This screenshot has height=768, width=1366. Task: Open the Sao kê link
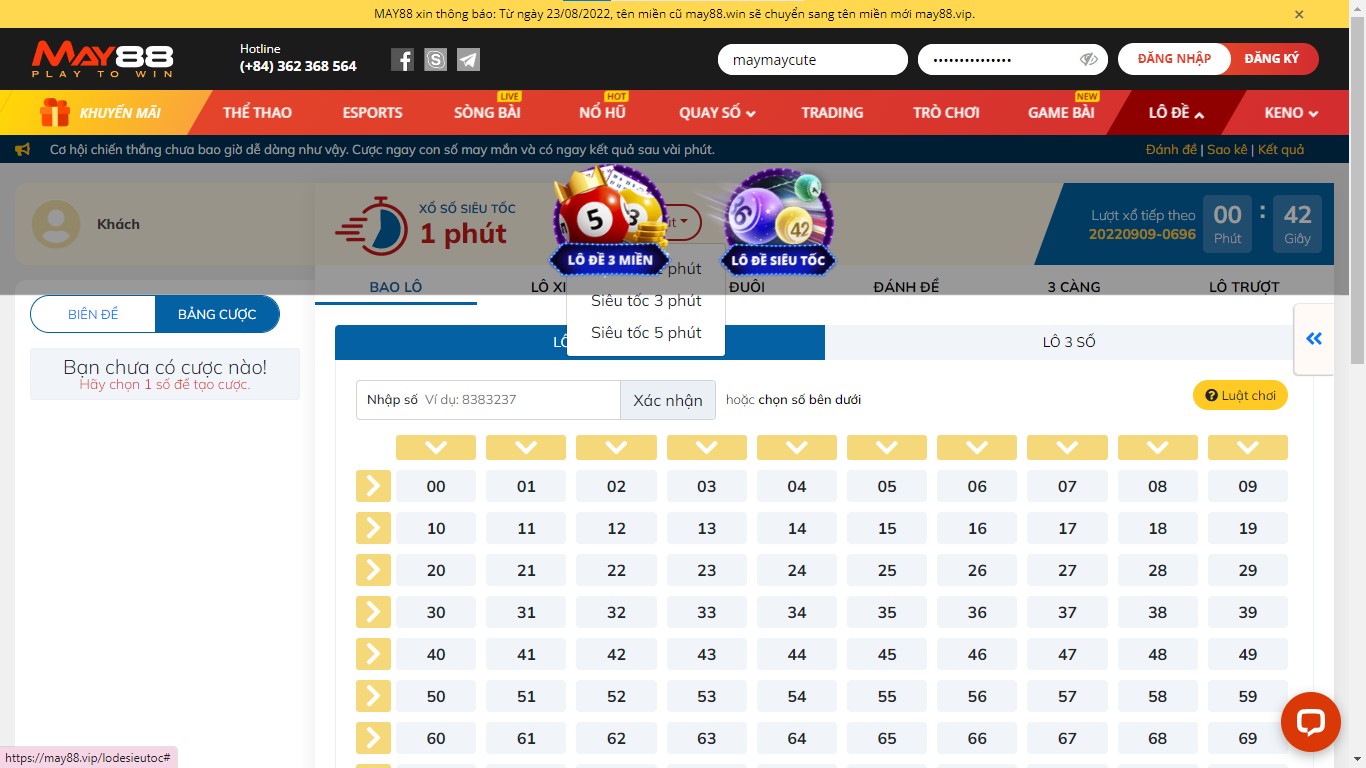(x=1227, y=149)
